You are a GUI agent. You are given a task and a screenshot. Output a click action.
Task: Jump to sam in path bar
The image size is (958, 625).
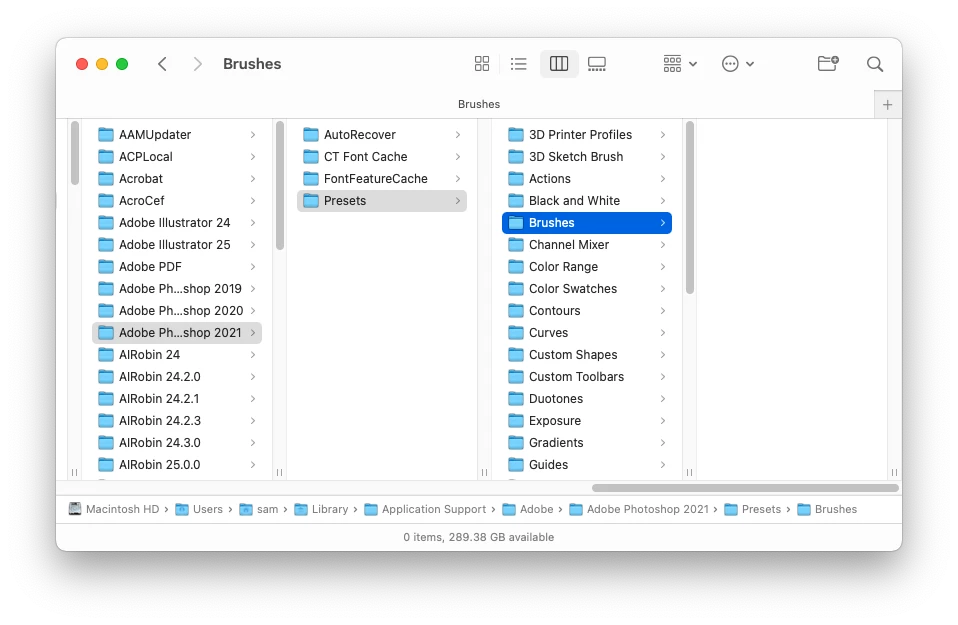point(259,509)
